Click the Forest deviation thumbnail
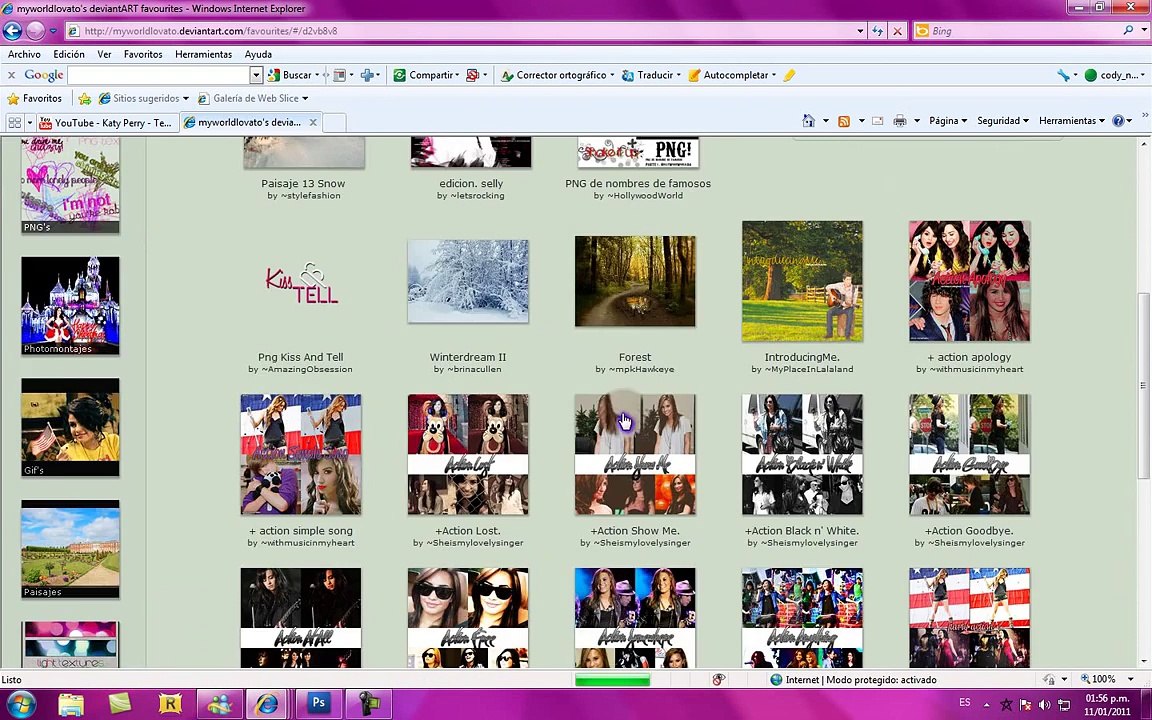The height and width of the screenshot is (720, 1152). [x=635, y=281]
